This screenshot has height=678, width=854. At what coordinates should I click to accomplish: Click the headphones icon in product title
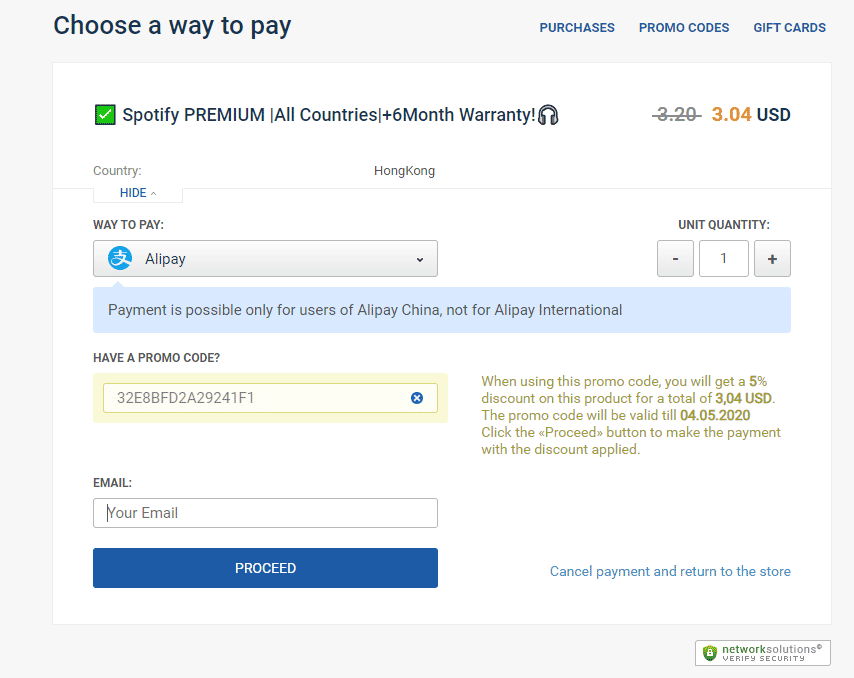coord(548,115)
